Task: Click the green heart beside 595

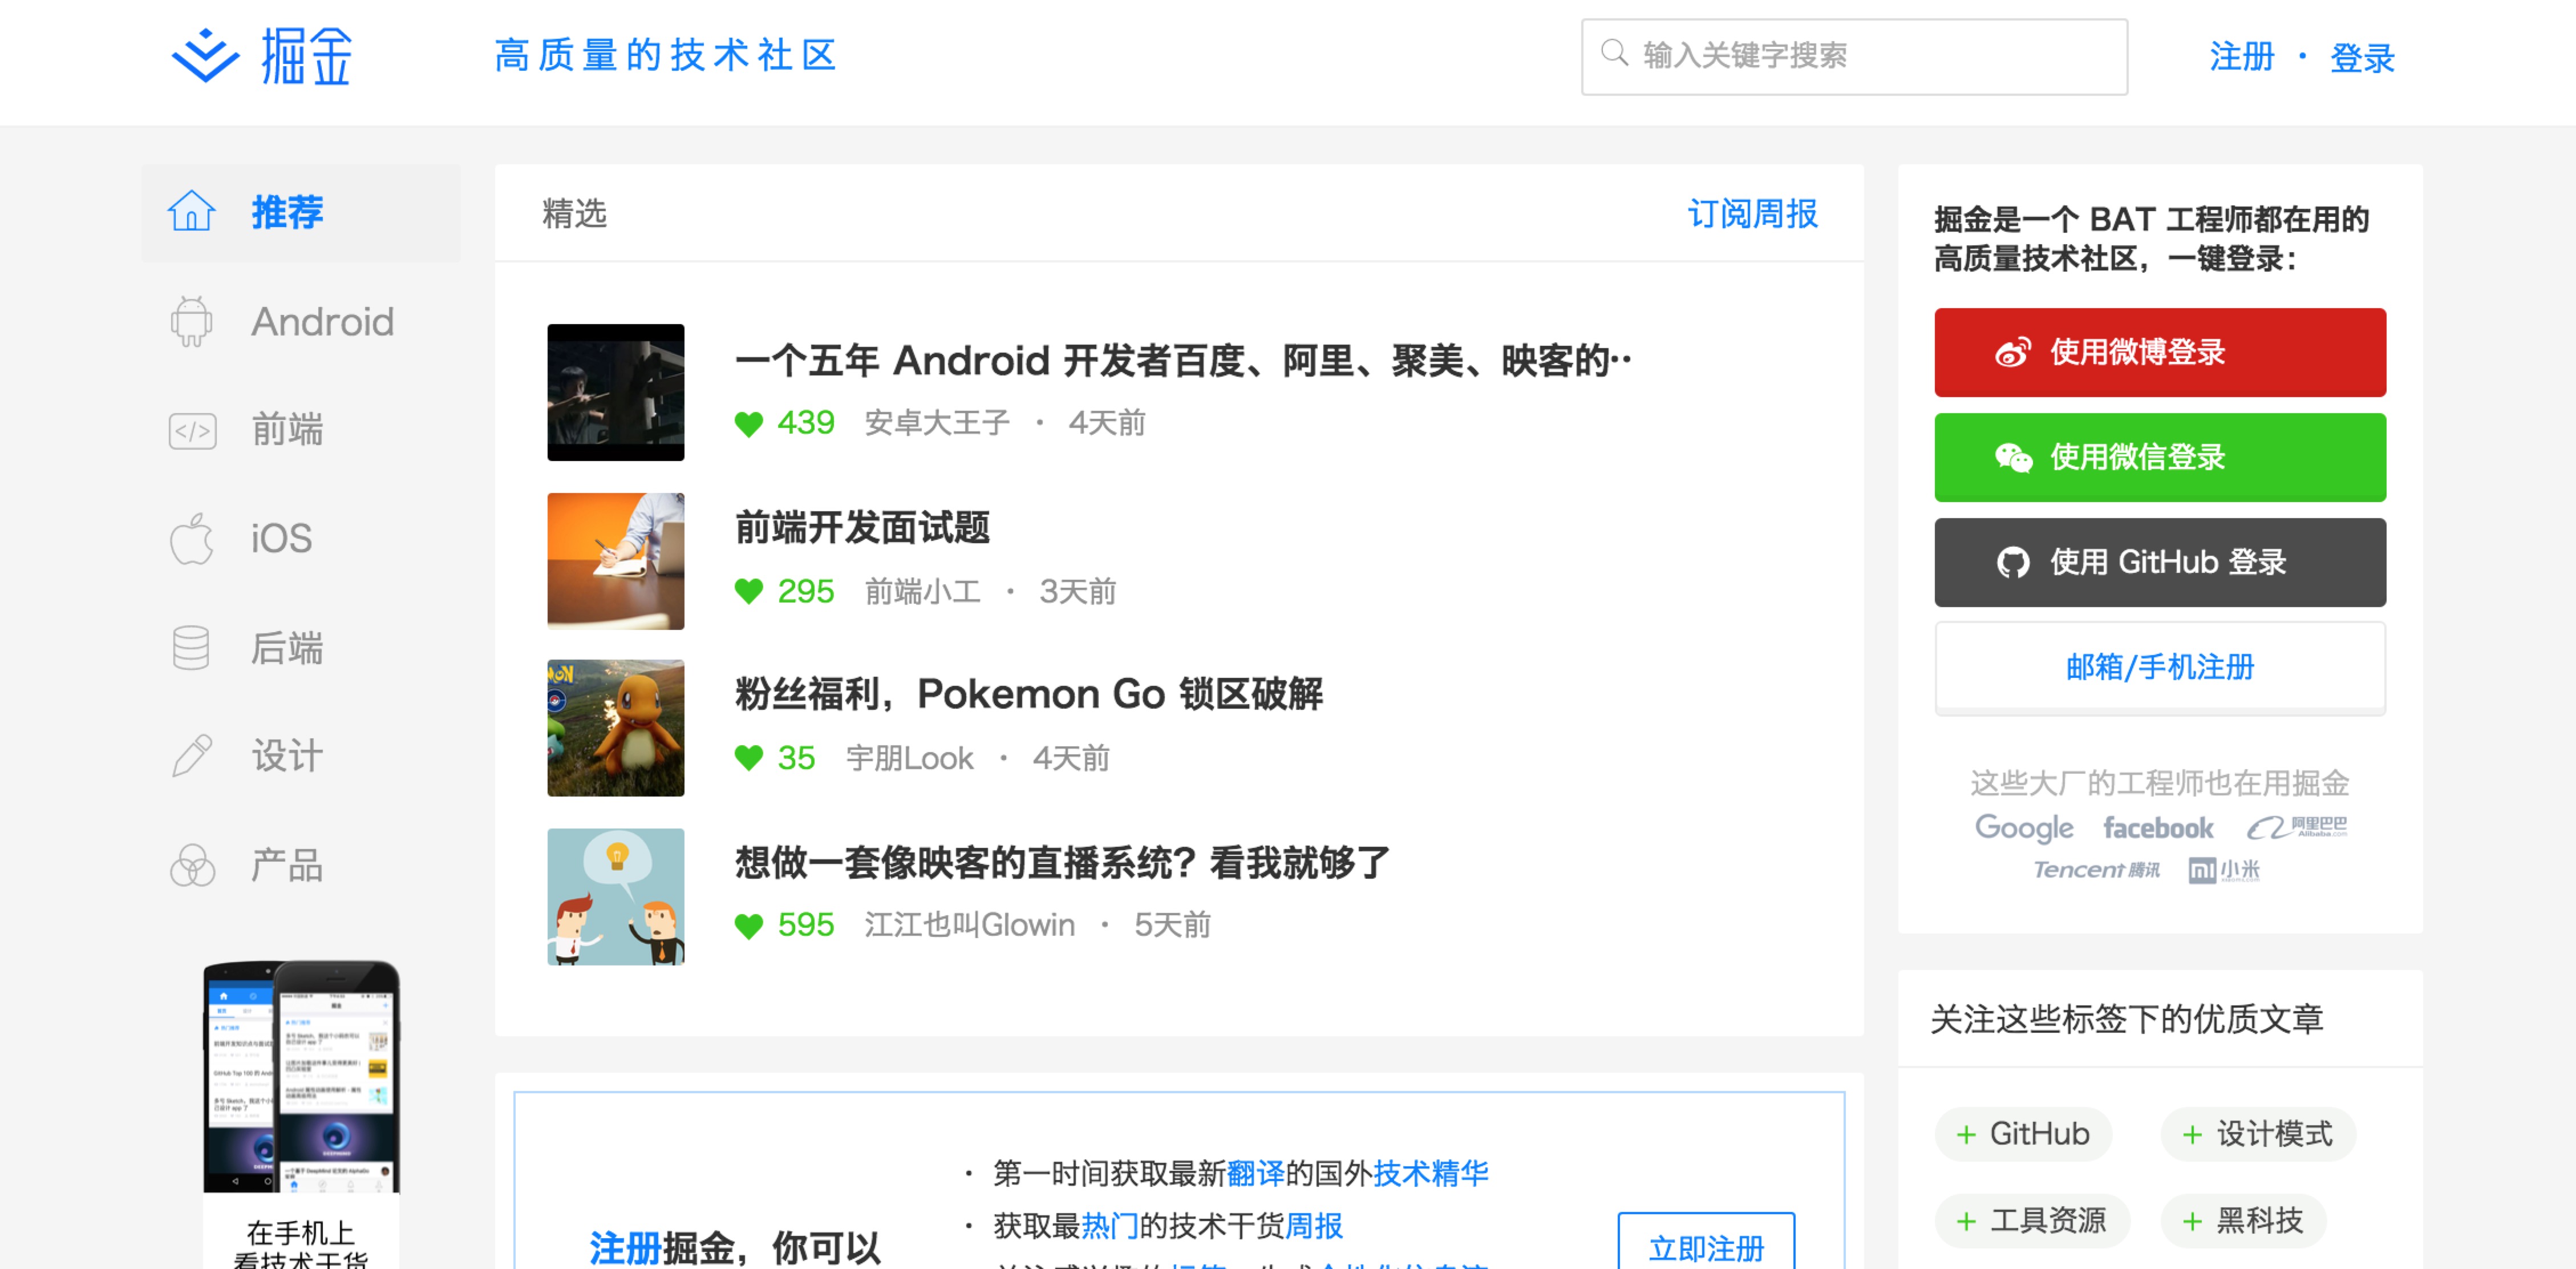Action: click(x=749, y=925)
